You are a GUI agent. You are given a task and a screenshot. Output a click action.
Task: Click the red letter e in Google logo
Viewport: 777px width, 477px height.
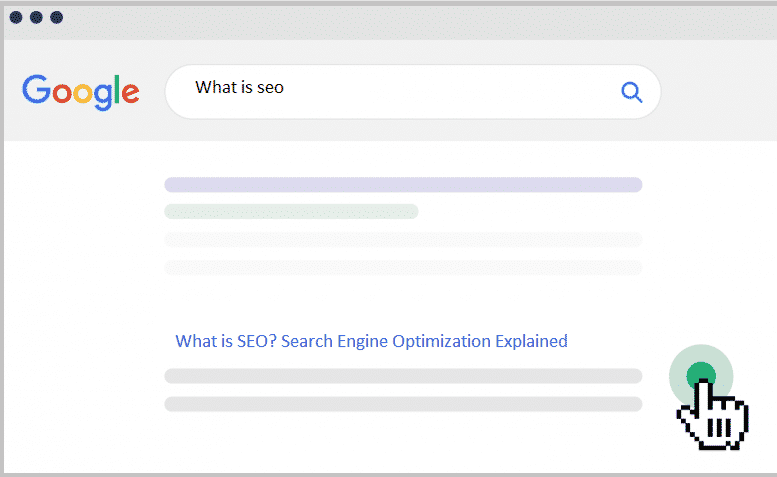pos(130,93)
